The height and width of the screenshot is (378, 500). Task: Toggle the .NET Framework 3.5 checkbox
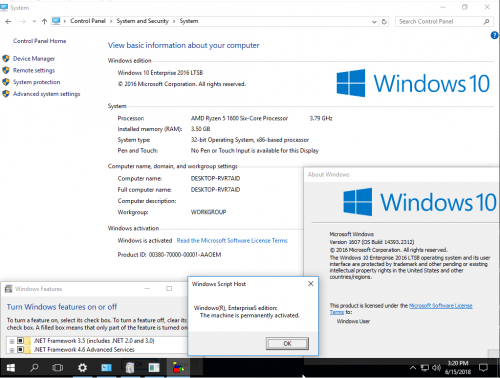pos(20,341)
